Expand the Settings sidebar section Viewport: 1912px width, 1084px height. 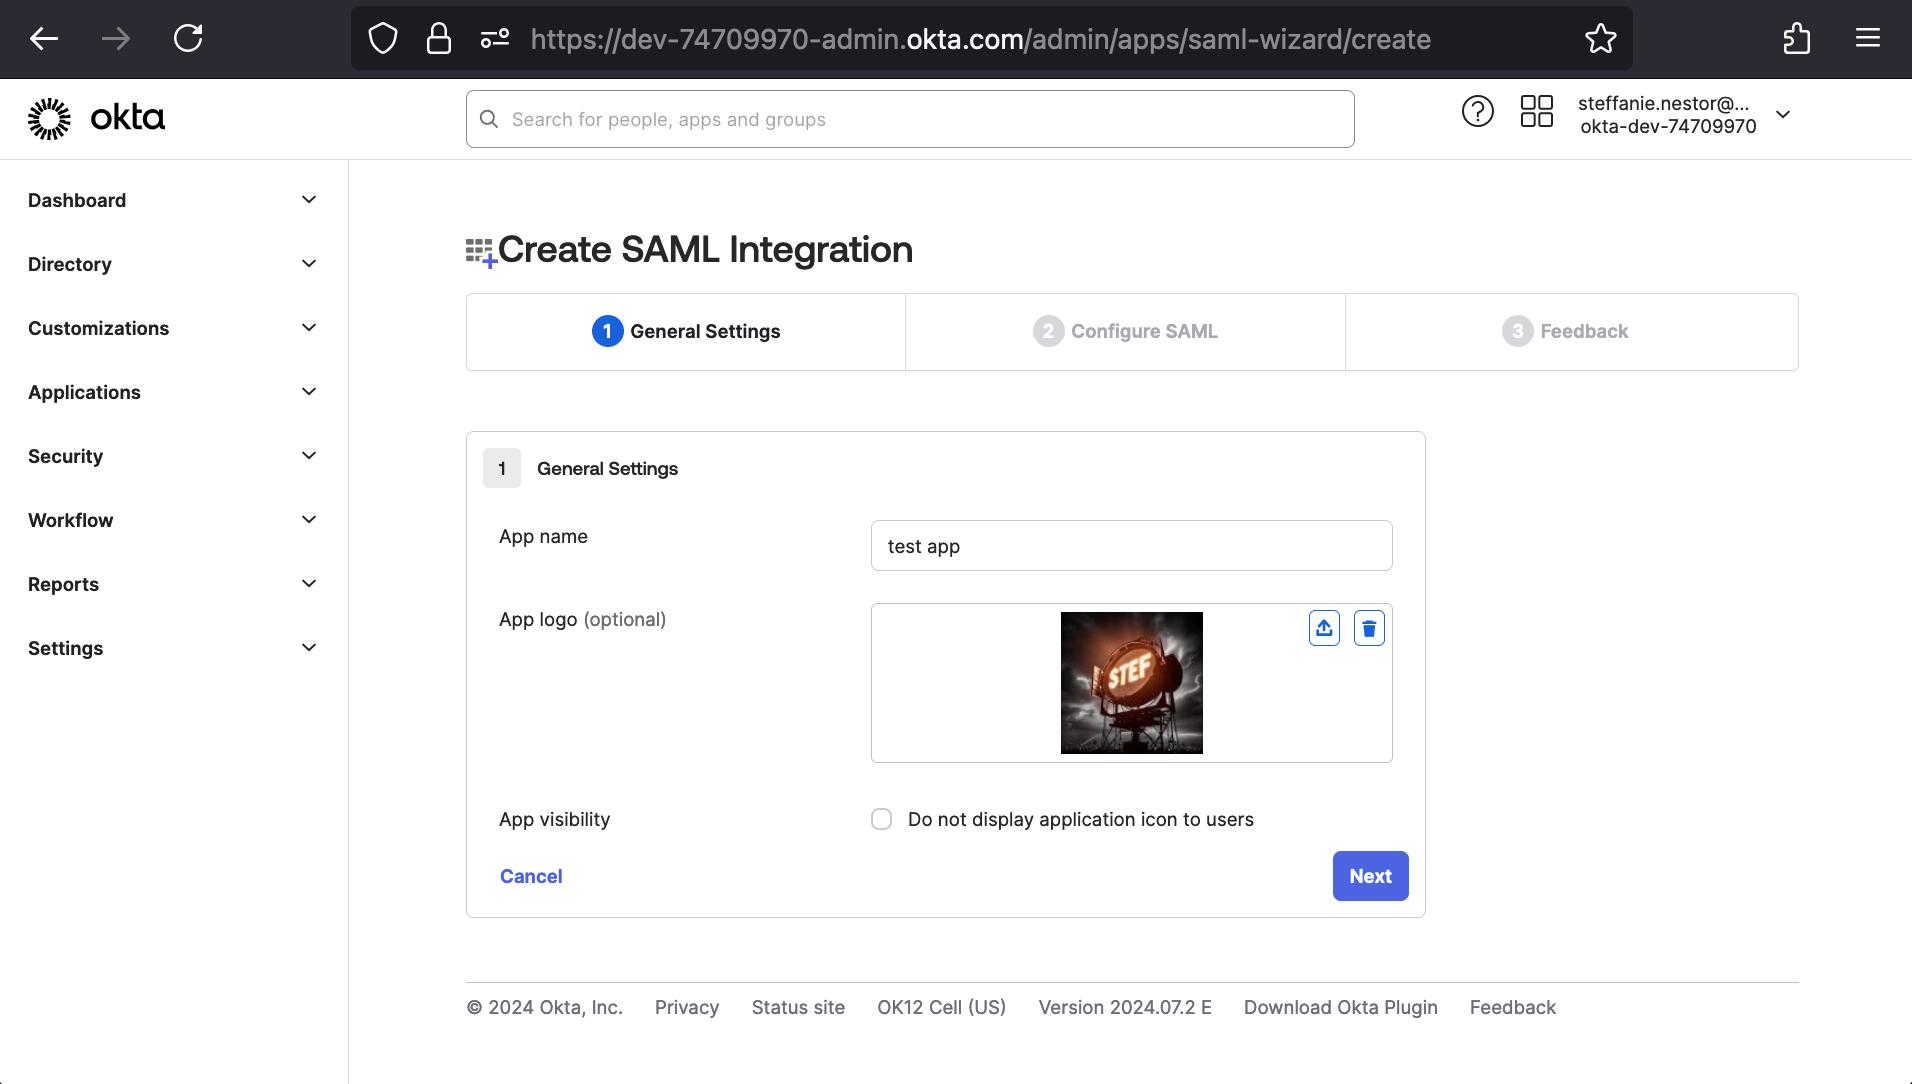click(x=174, y=648)
